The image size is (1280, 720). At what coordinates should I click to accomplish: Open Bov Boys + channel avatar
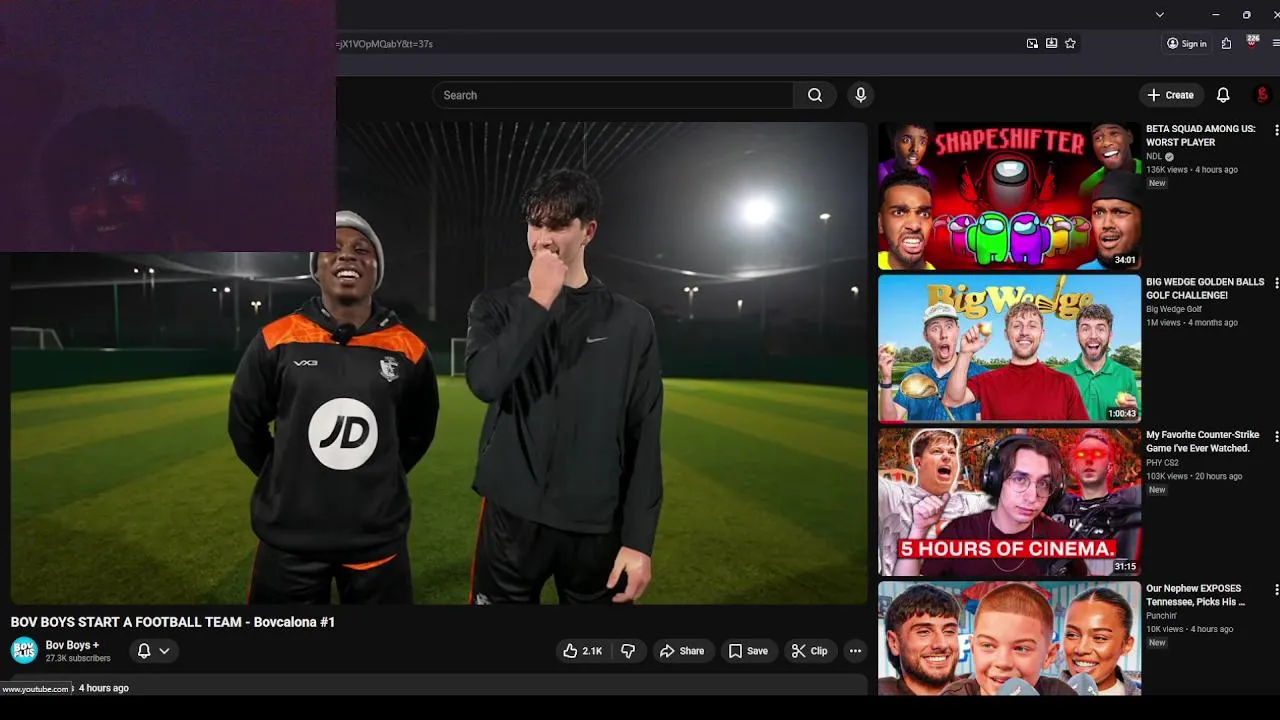click(x=24, y=651)
